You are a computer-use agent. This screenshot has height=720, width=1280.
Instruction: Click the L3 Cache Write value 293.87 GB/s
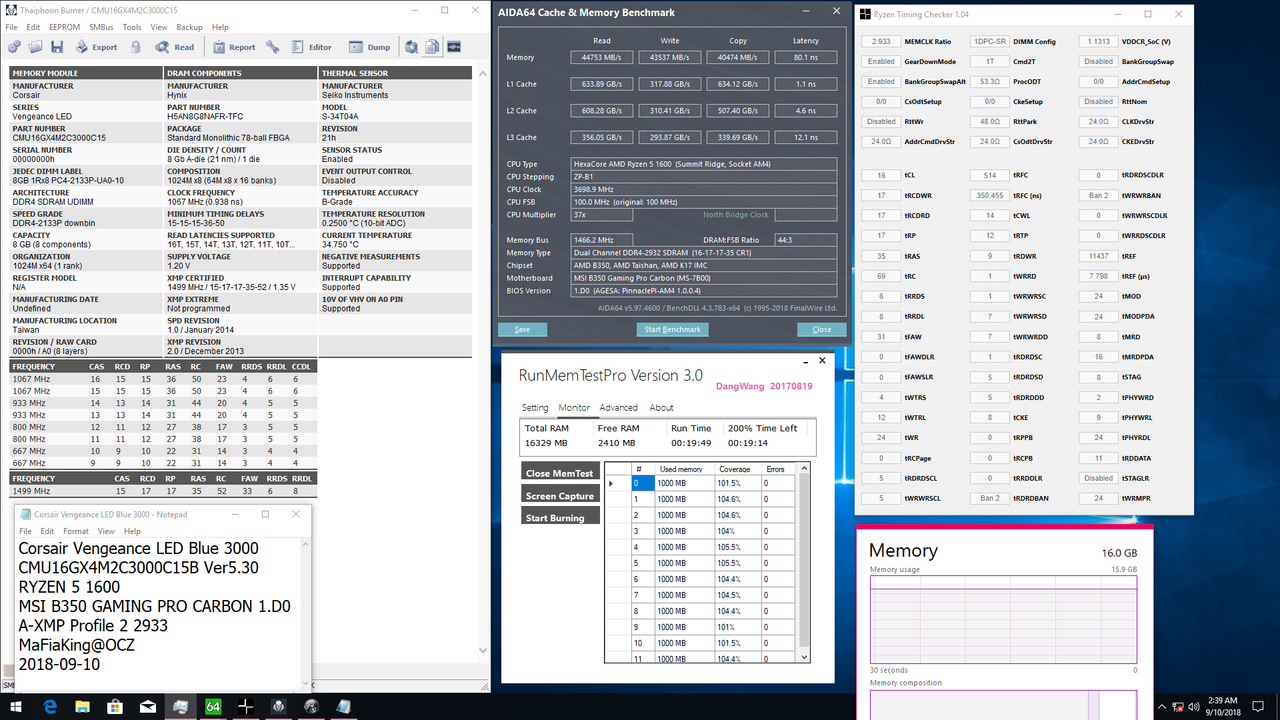tap(670, 137)
